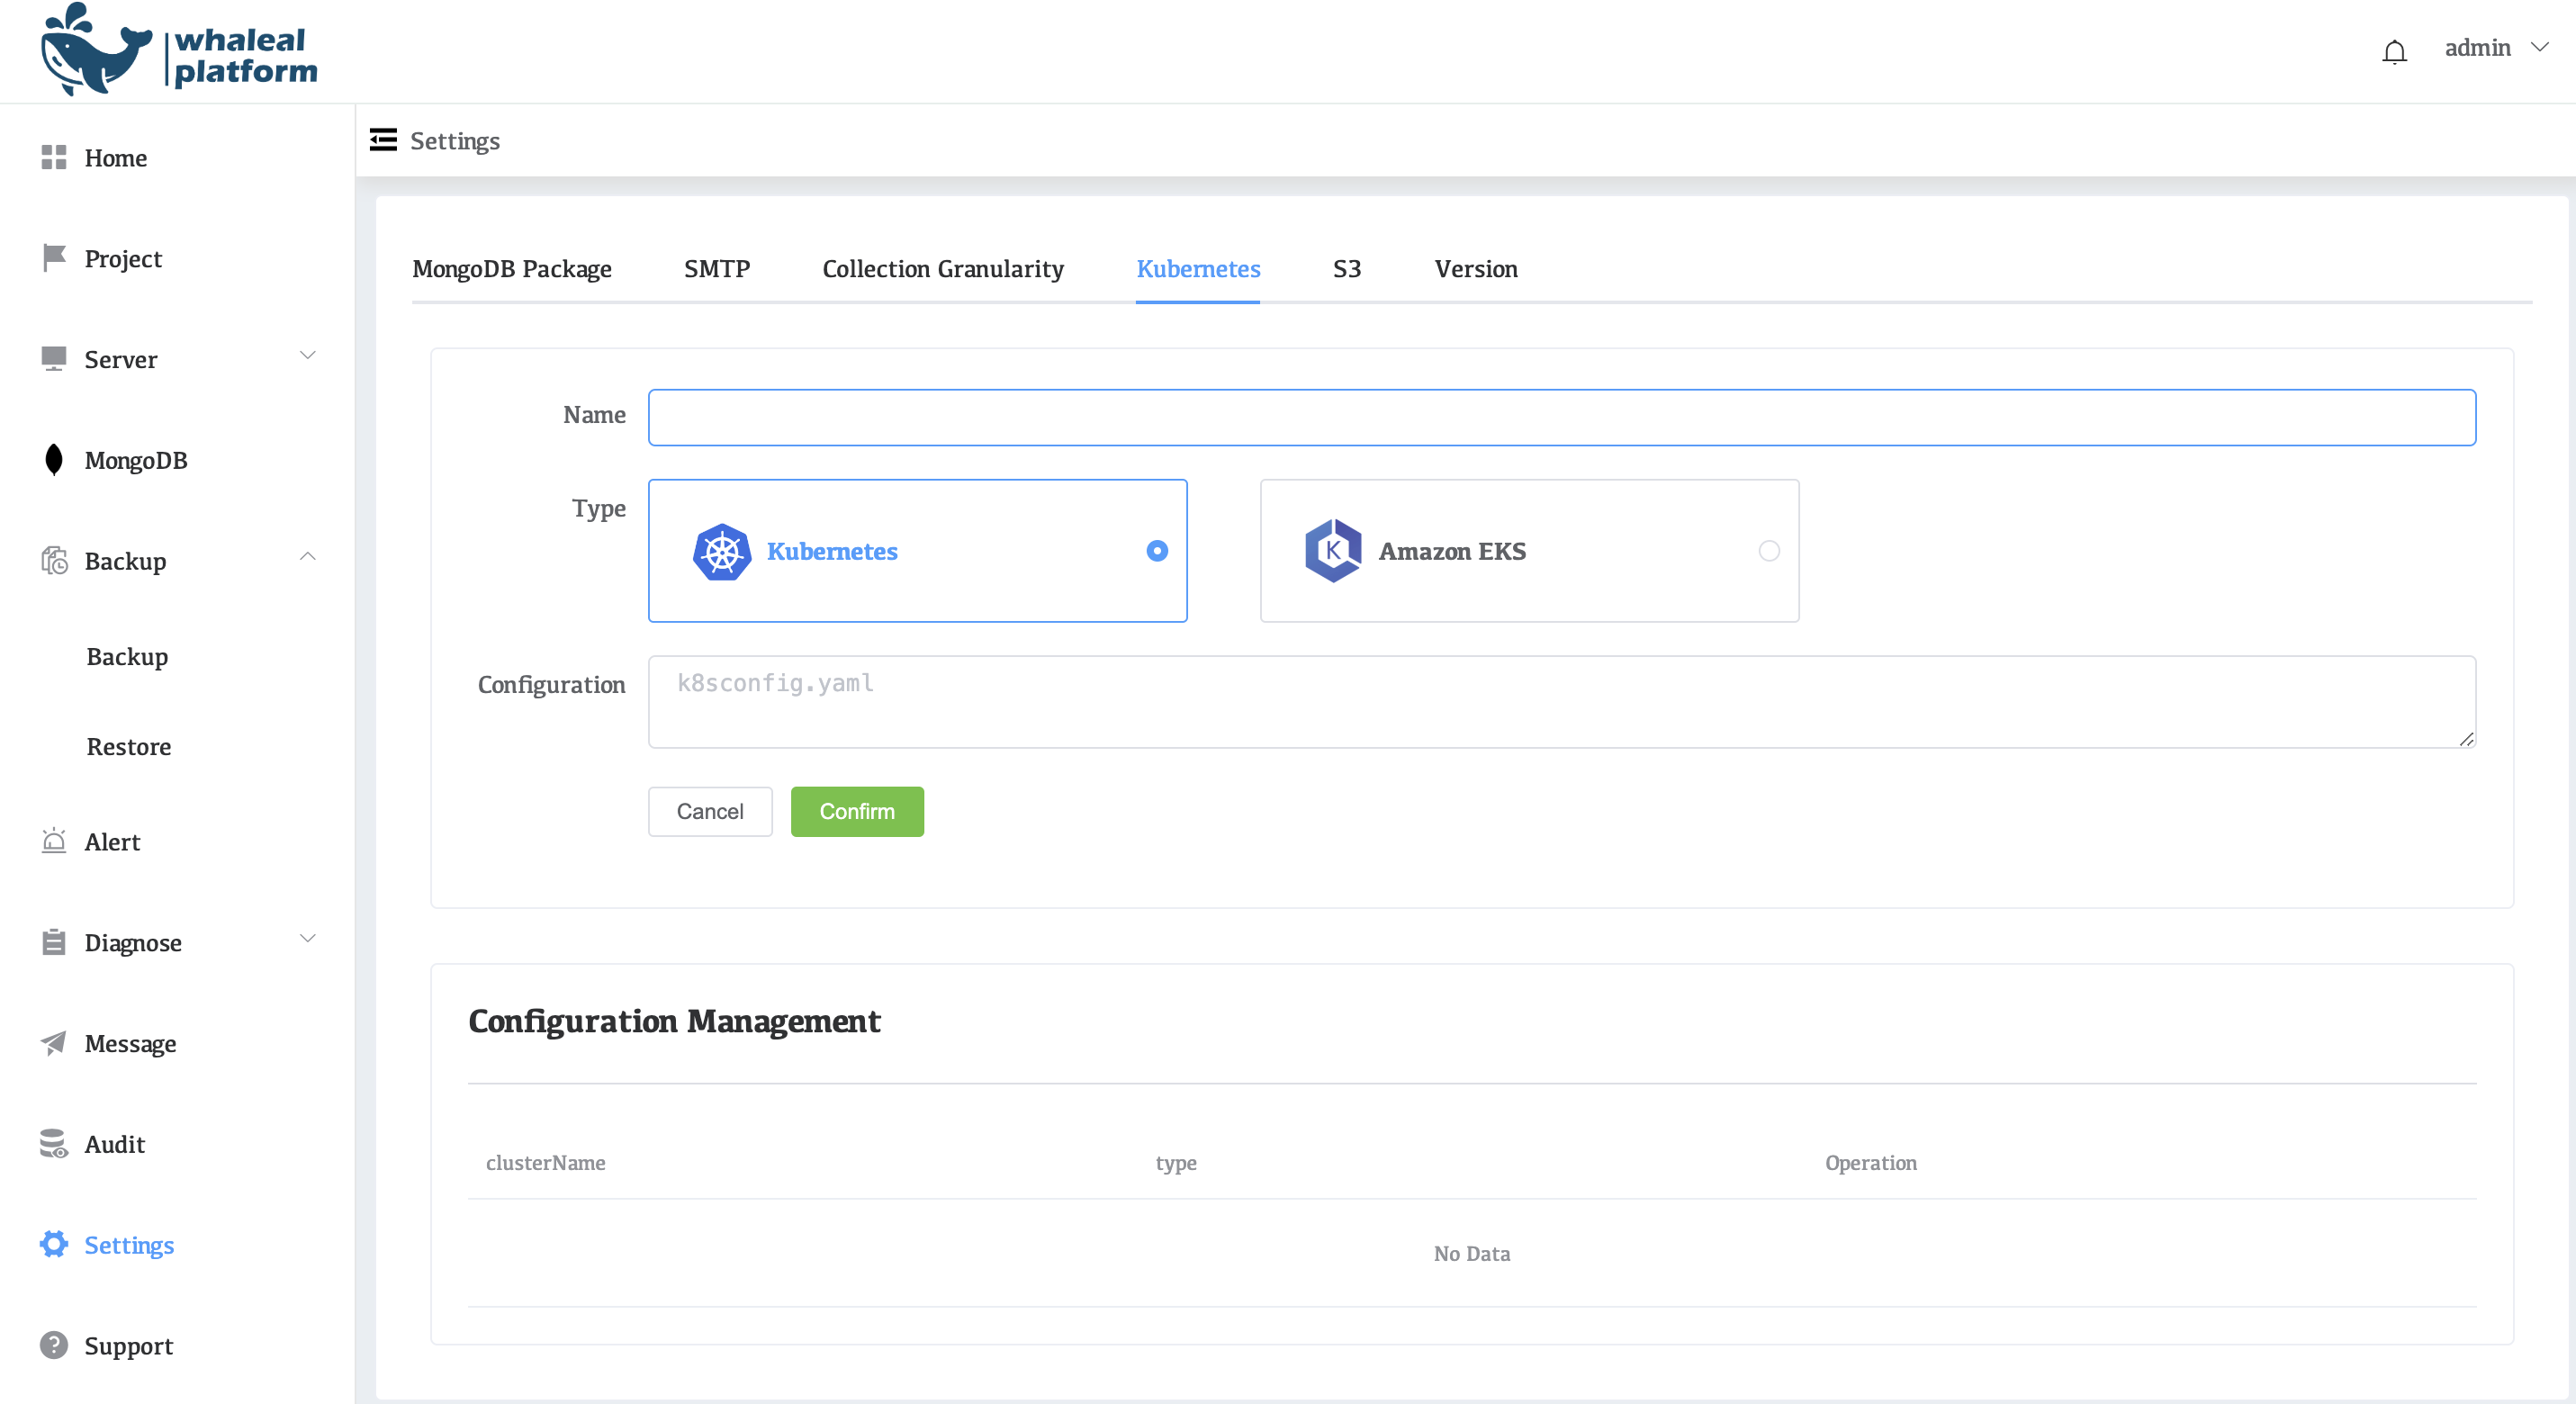Click the Backup sidebar icon
Image resolution: width=2576 pixels, height=1404 pixels.
click(54, 560)
